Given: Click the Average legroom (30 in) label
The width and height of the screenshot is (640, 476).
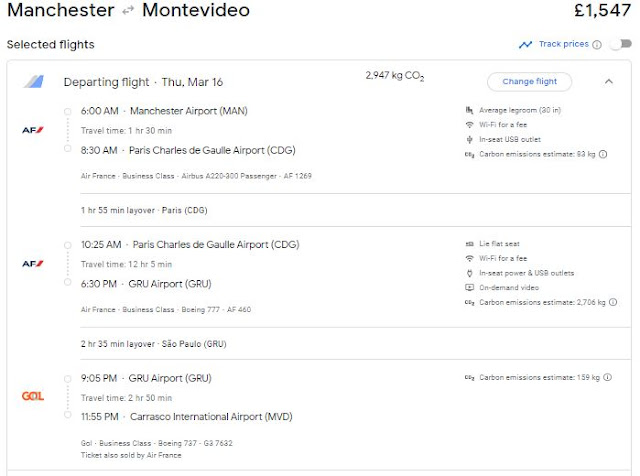Looking at the screenshot, I should point(520,110).
